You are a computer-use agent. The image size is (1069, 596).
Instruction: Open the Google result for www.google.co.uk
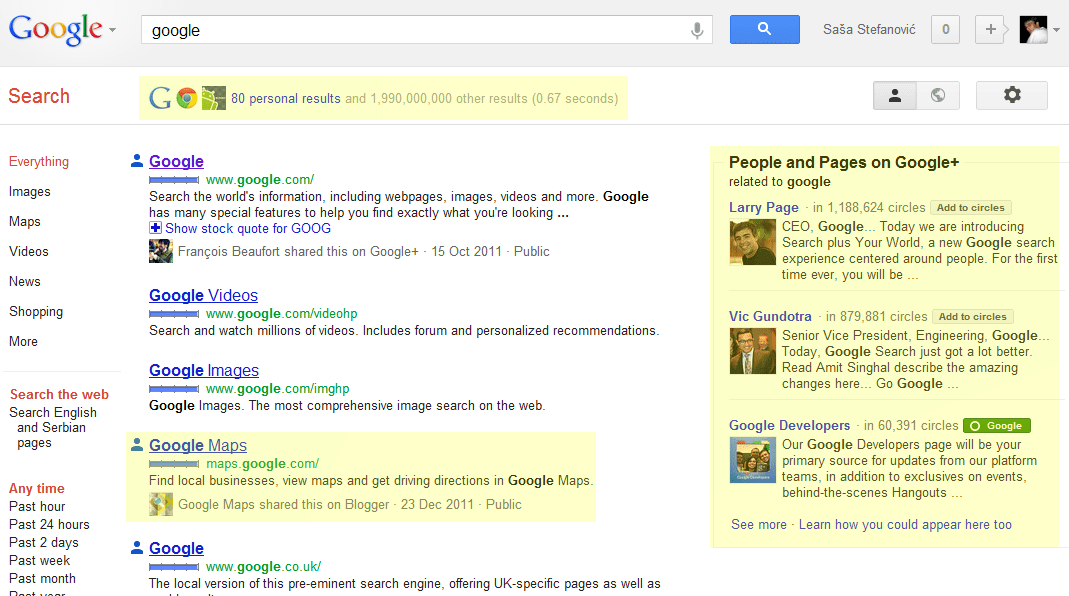(x=177, y=548)
